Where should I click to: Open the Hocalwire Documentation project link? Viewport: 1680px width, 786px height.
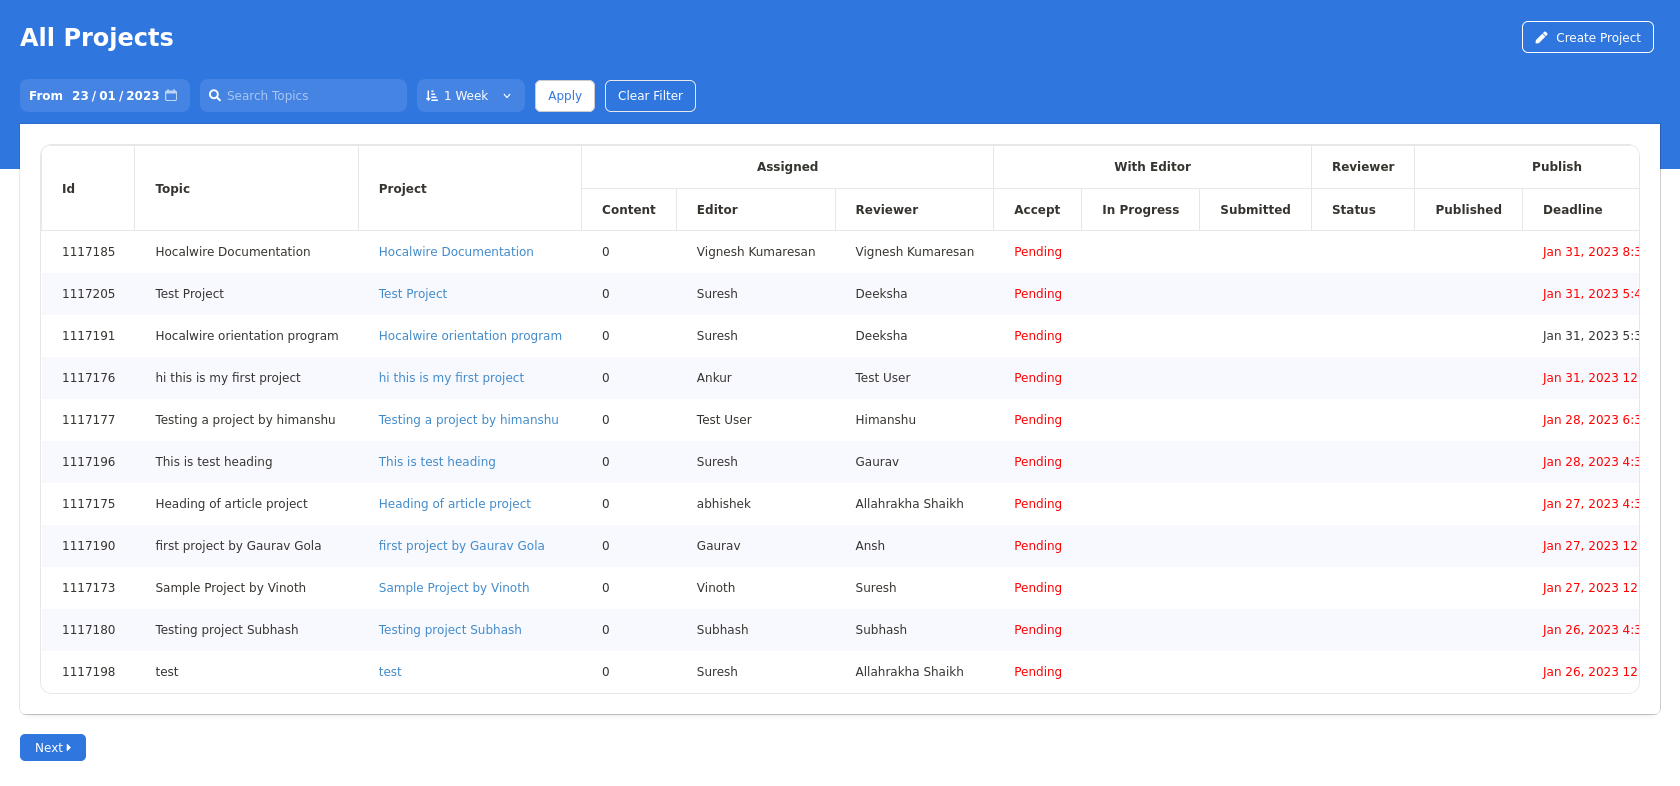[x=456, y=252]
